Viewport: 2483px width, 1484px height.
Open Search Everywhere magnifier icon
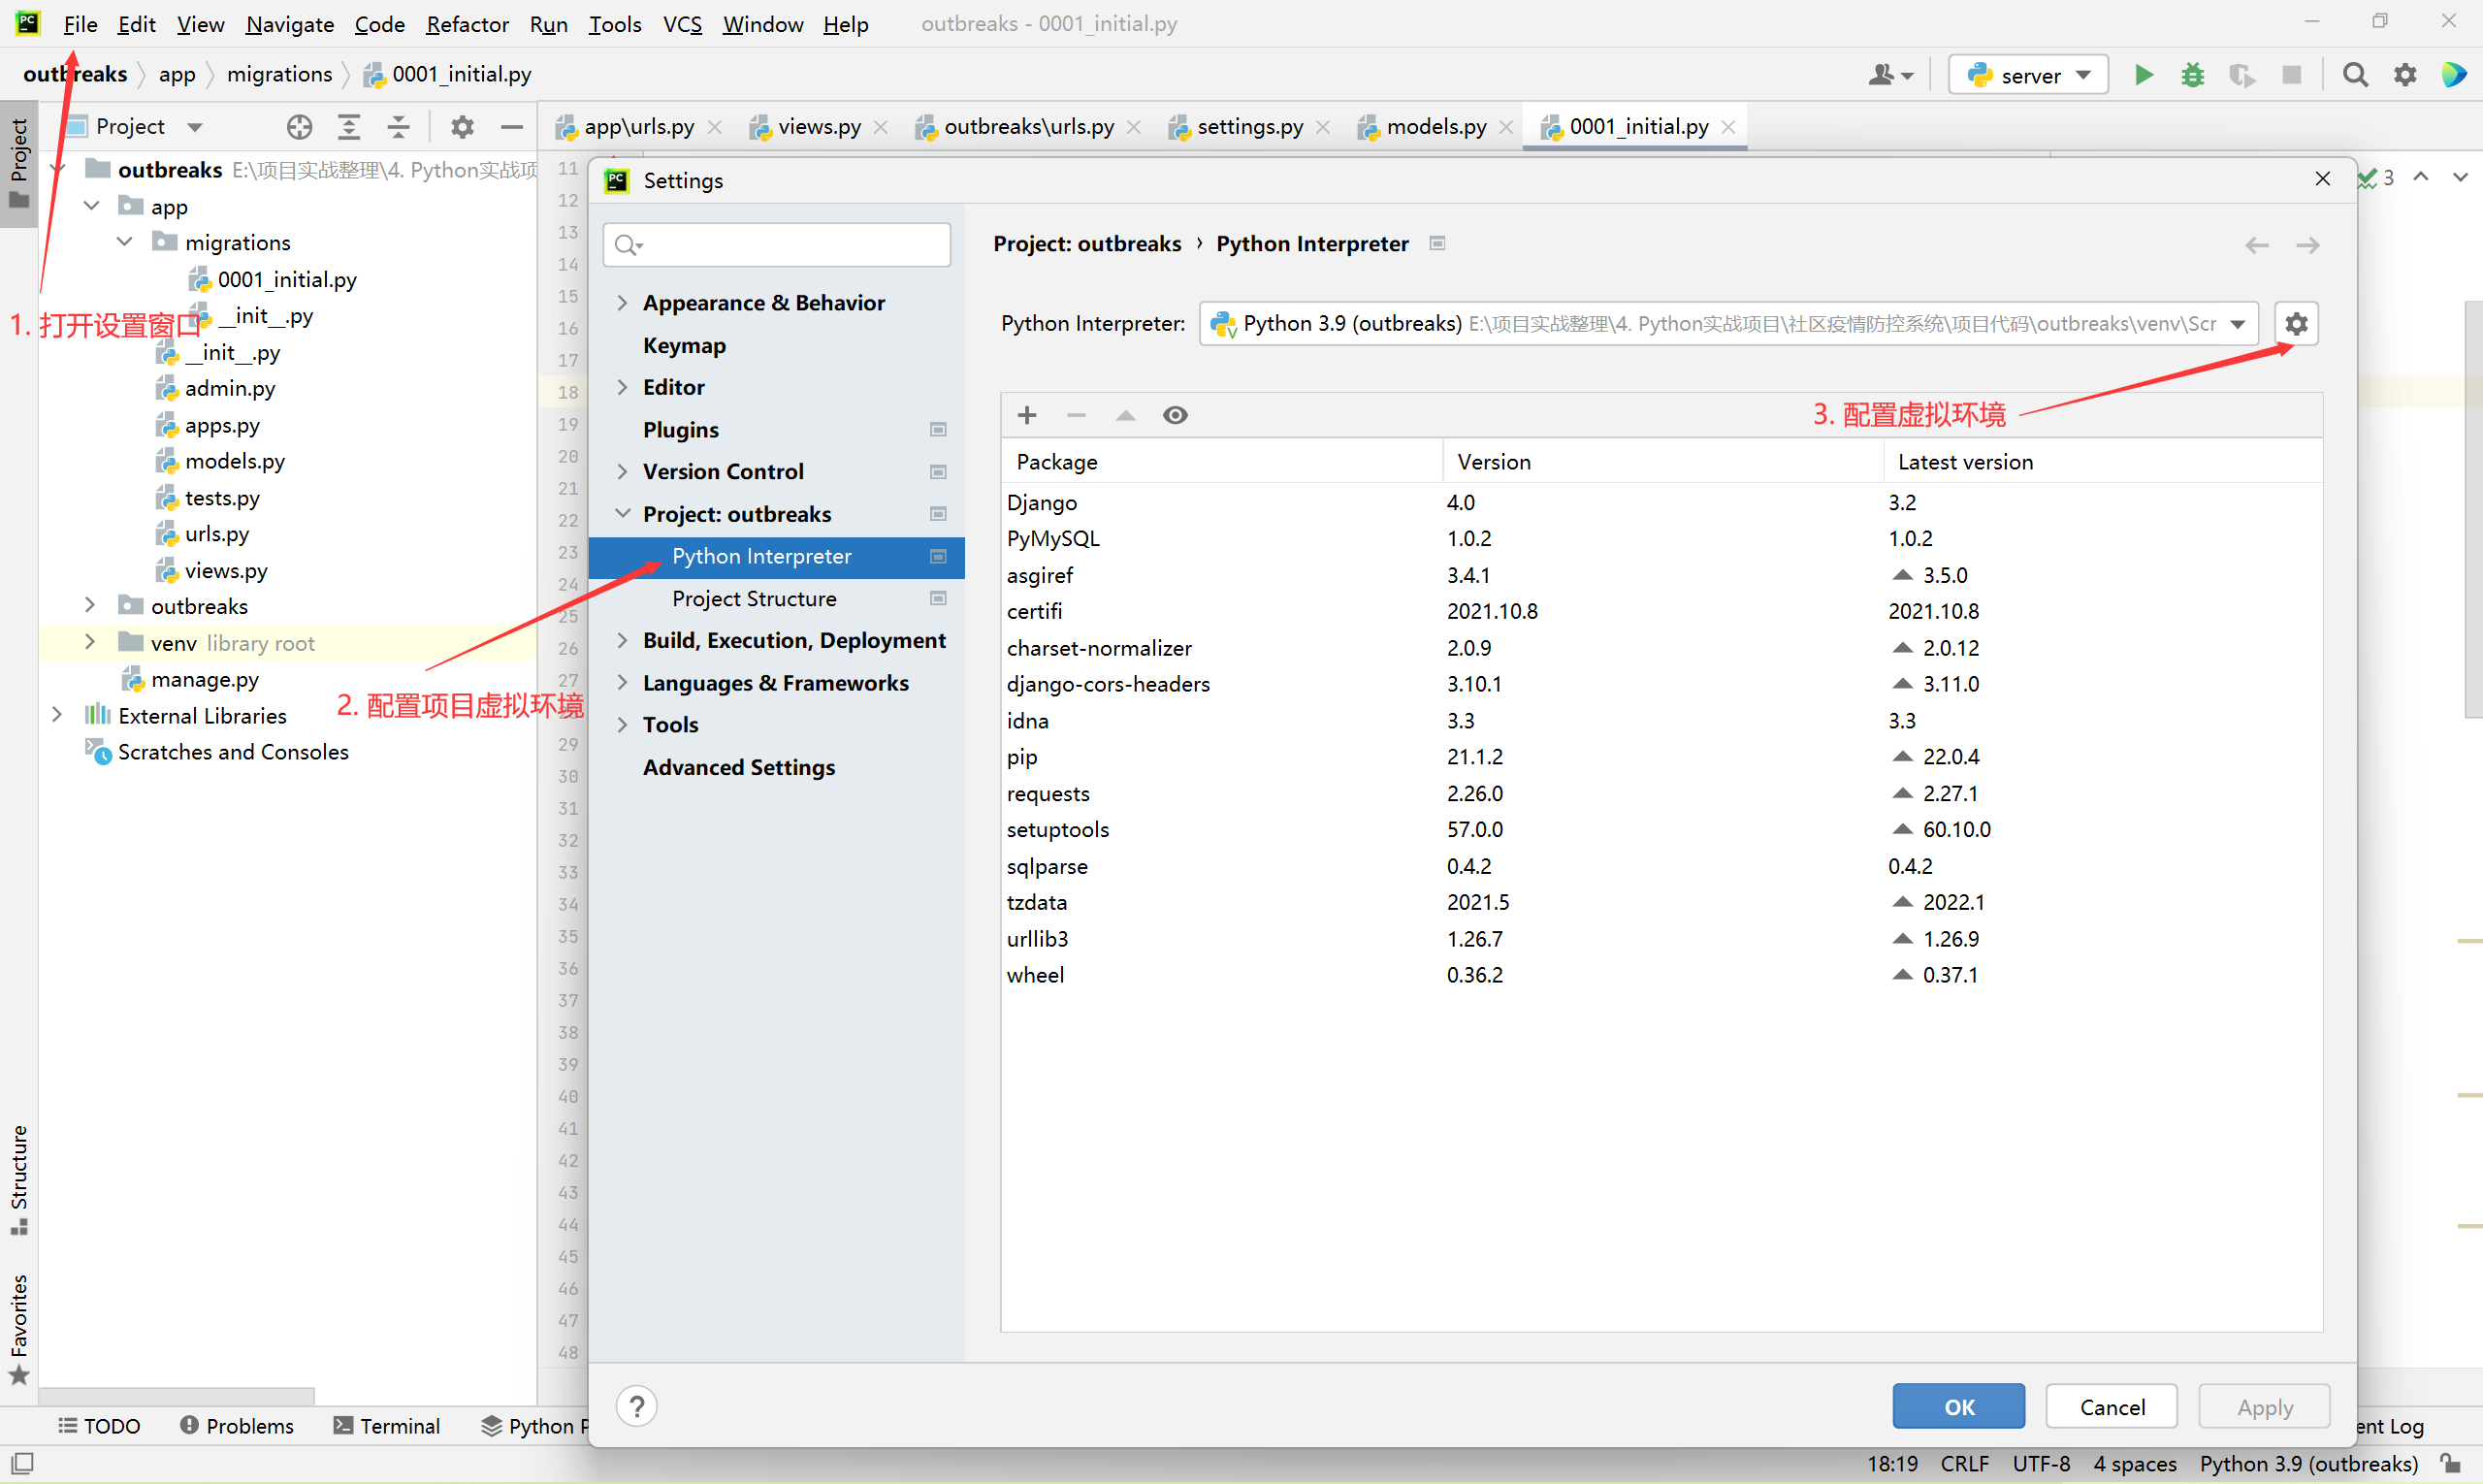coord(2354,75)
